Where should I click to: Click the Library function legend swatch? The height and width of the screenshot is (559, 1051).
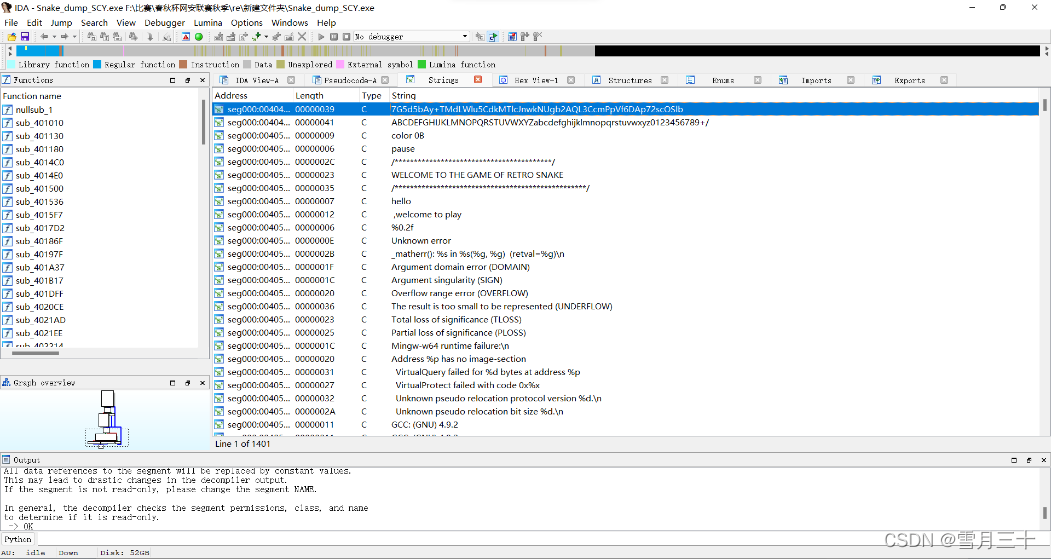(11, 64)
